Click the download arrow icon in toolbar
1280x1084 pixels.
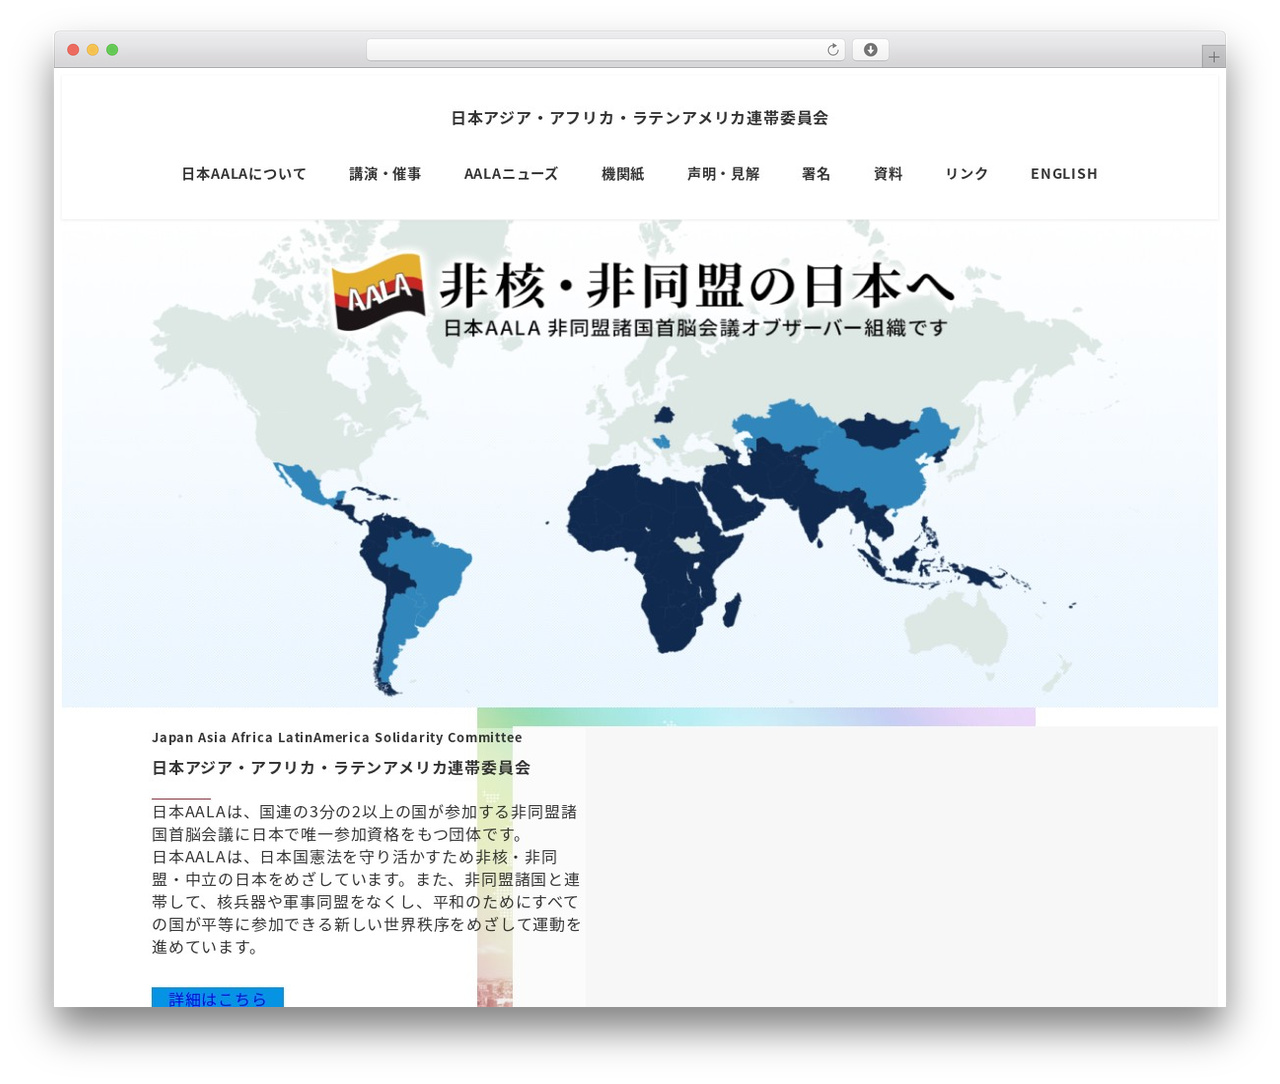click(x=870, y=50)
